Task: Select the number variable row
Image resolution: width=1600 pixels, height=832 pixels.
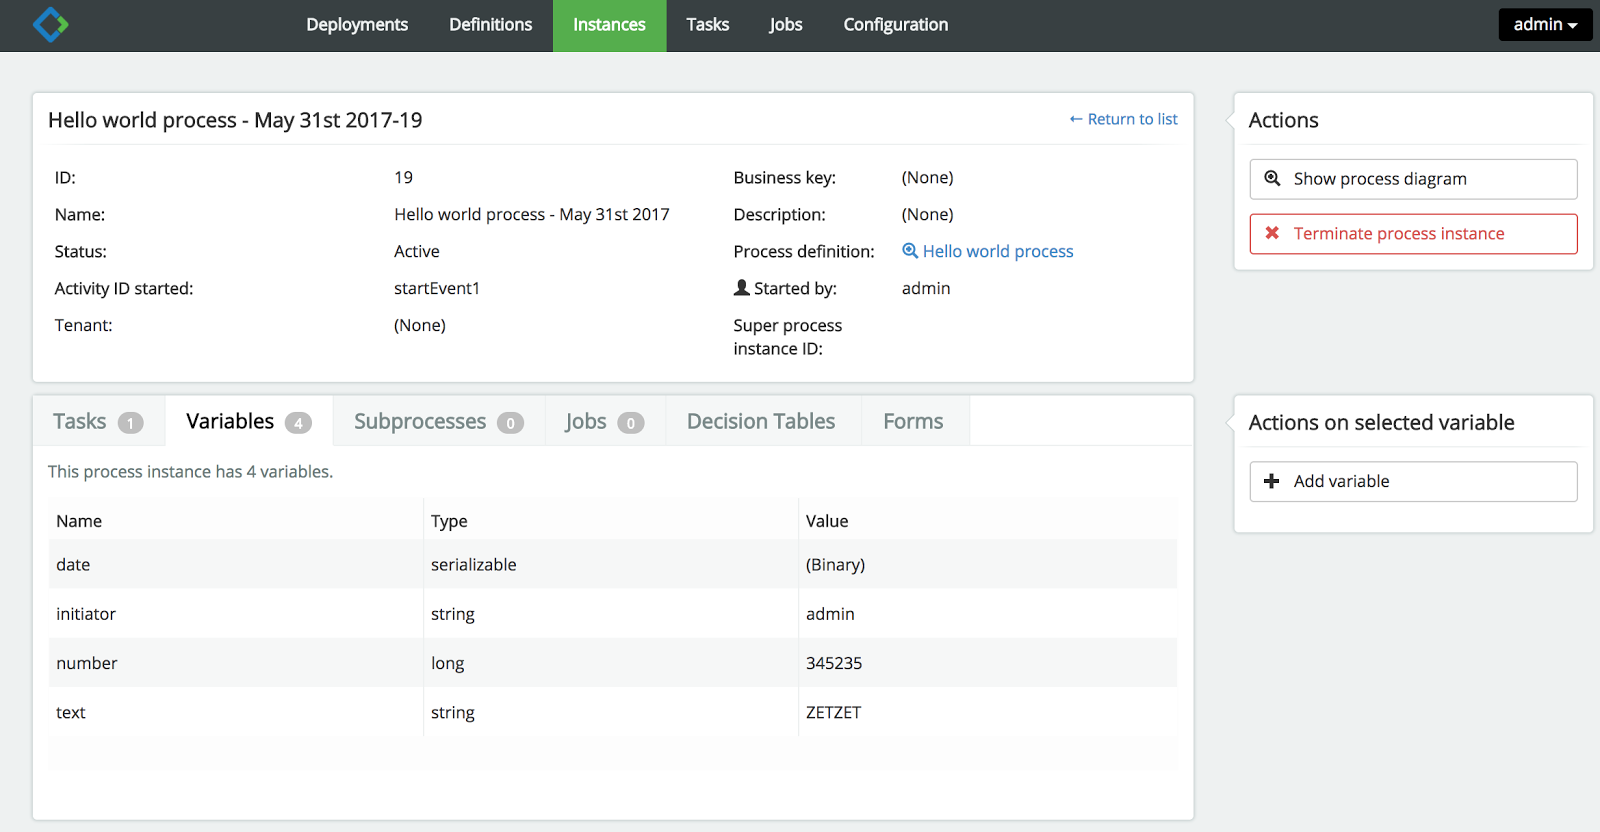Action: (613, 663)
